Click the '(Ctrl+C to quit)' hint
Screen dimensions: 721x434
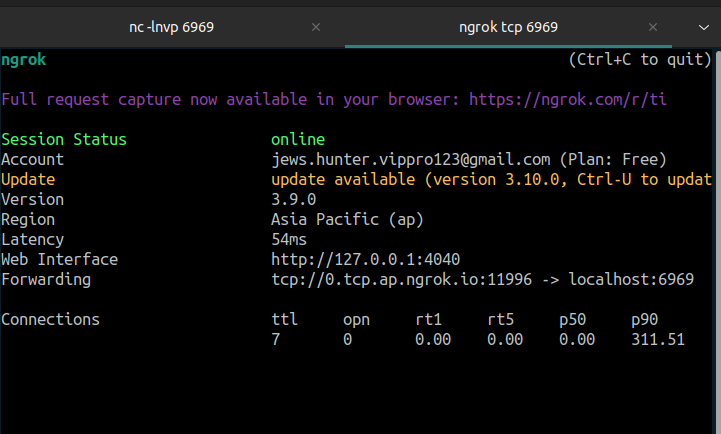pyautogui.click(x=640, y=60)
